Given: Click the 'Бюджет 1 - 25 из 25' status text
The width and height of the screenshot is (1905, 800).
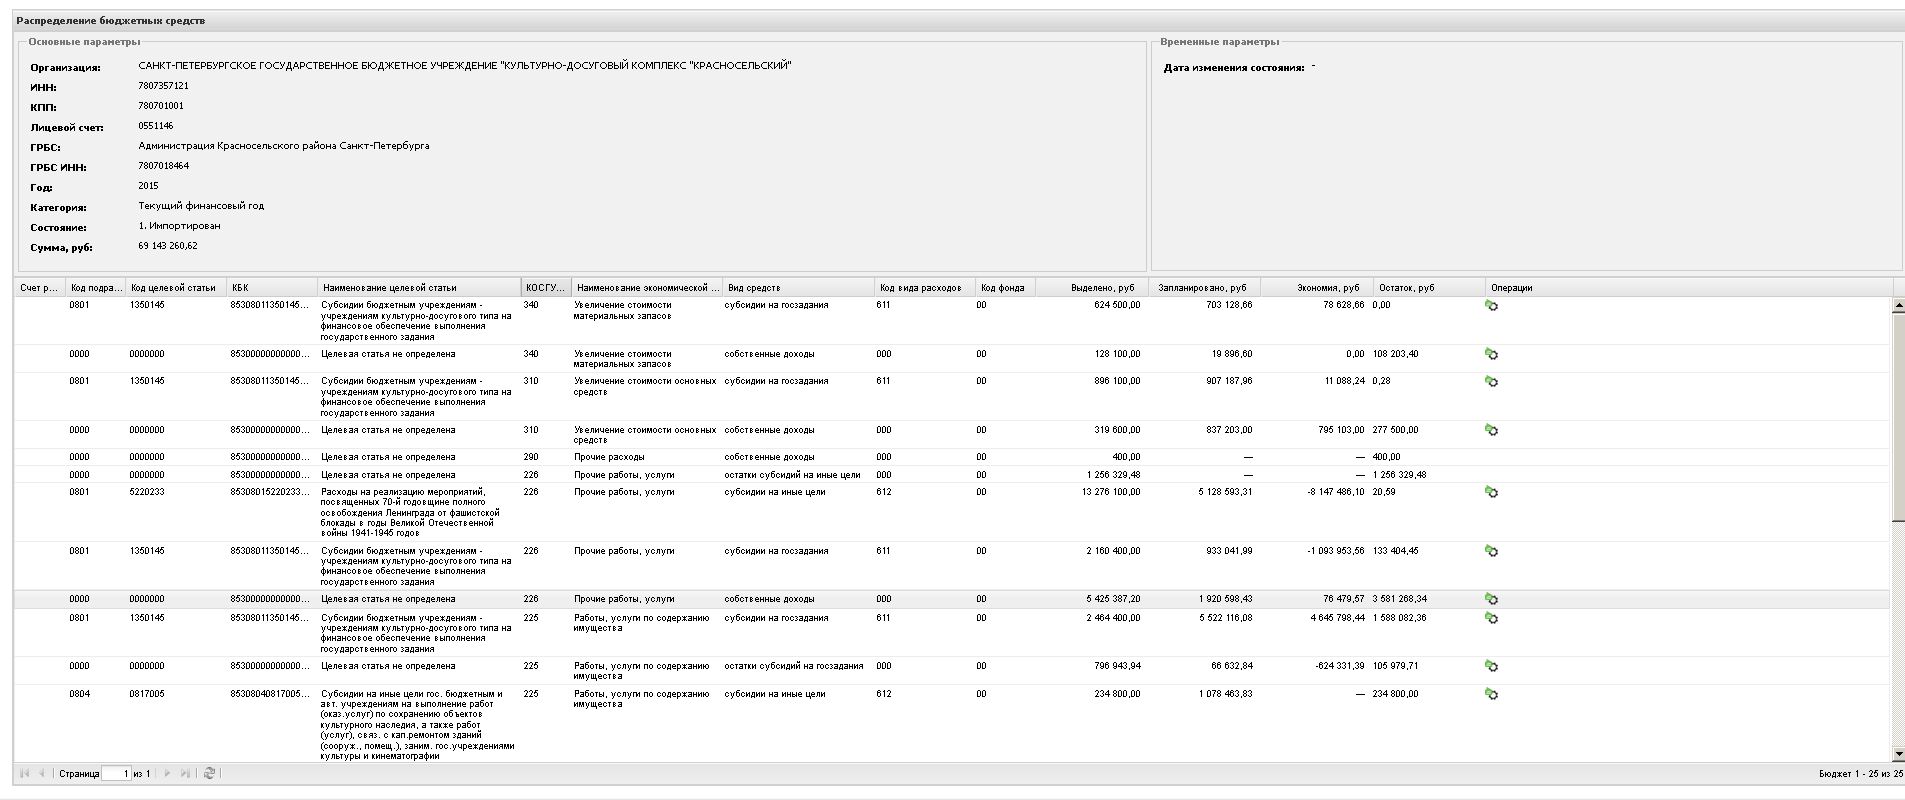Looking at the screenshot, I should 1860,774.
